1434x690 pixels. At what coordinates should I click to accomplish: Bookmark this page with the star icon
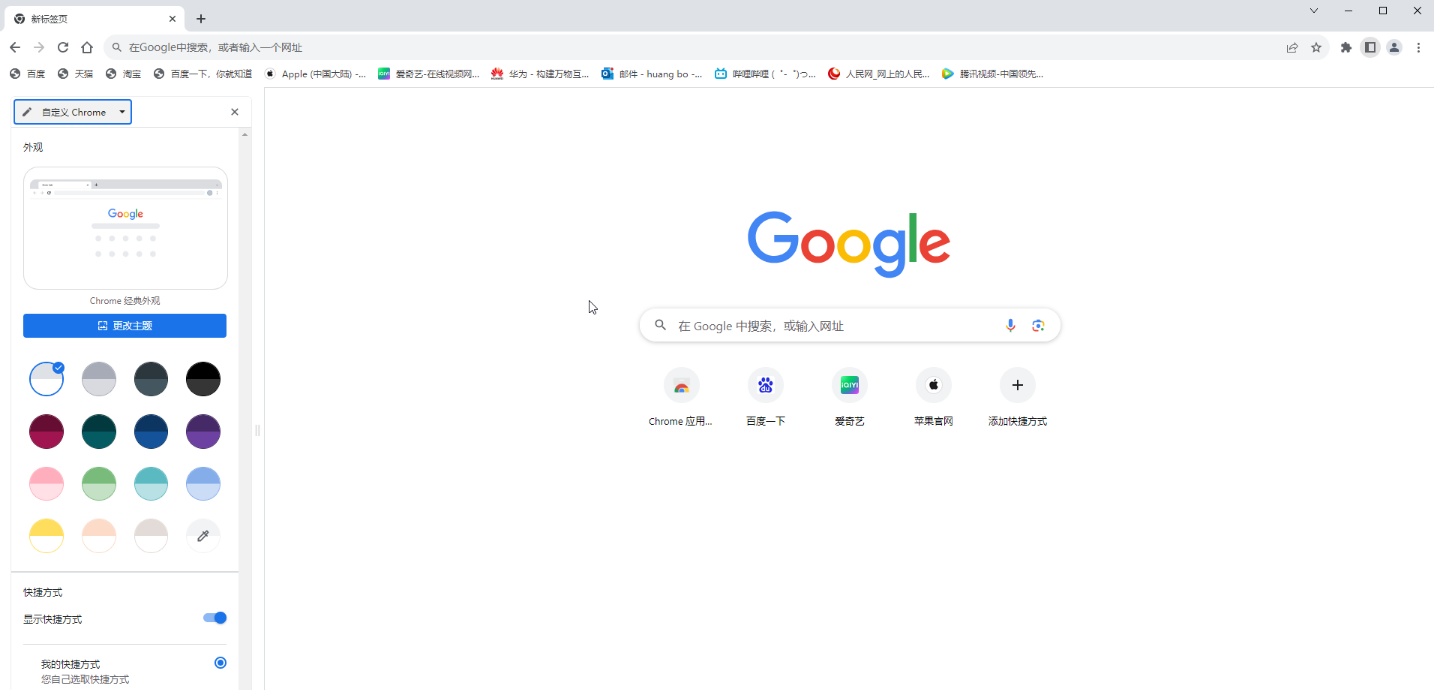(1316, 47)
